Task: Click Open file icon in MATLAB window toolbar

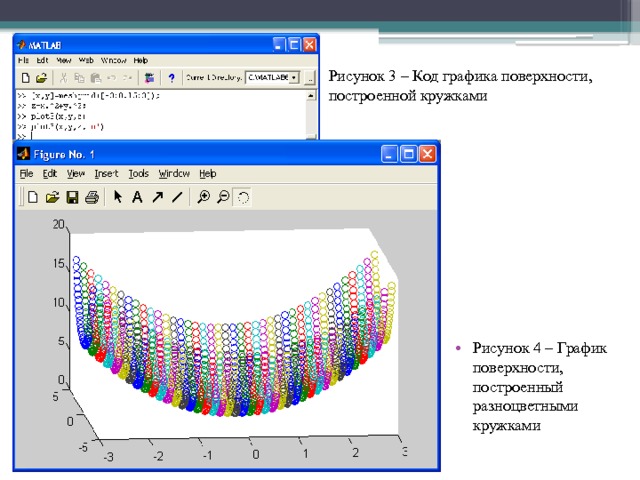Action: pyautogui.click(x=41, y=77)
